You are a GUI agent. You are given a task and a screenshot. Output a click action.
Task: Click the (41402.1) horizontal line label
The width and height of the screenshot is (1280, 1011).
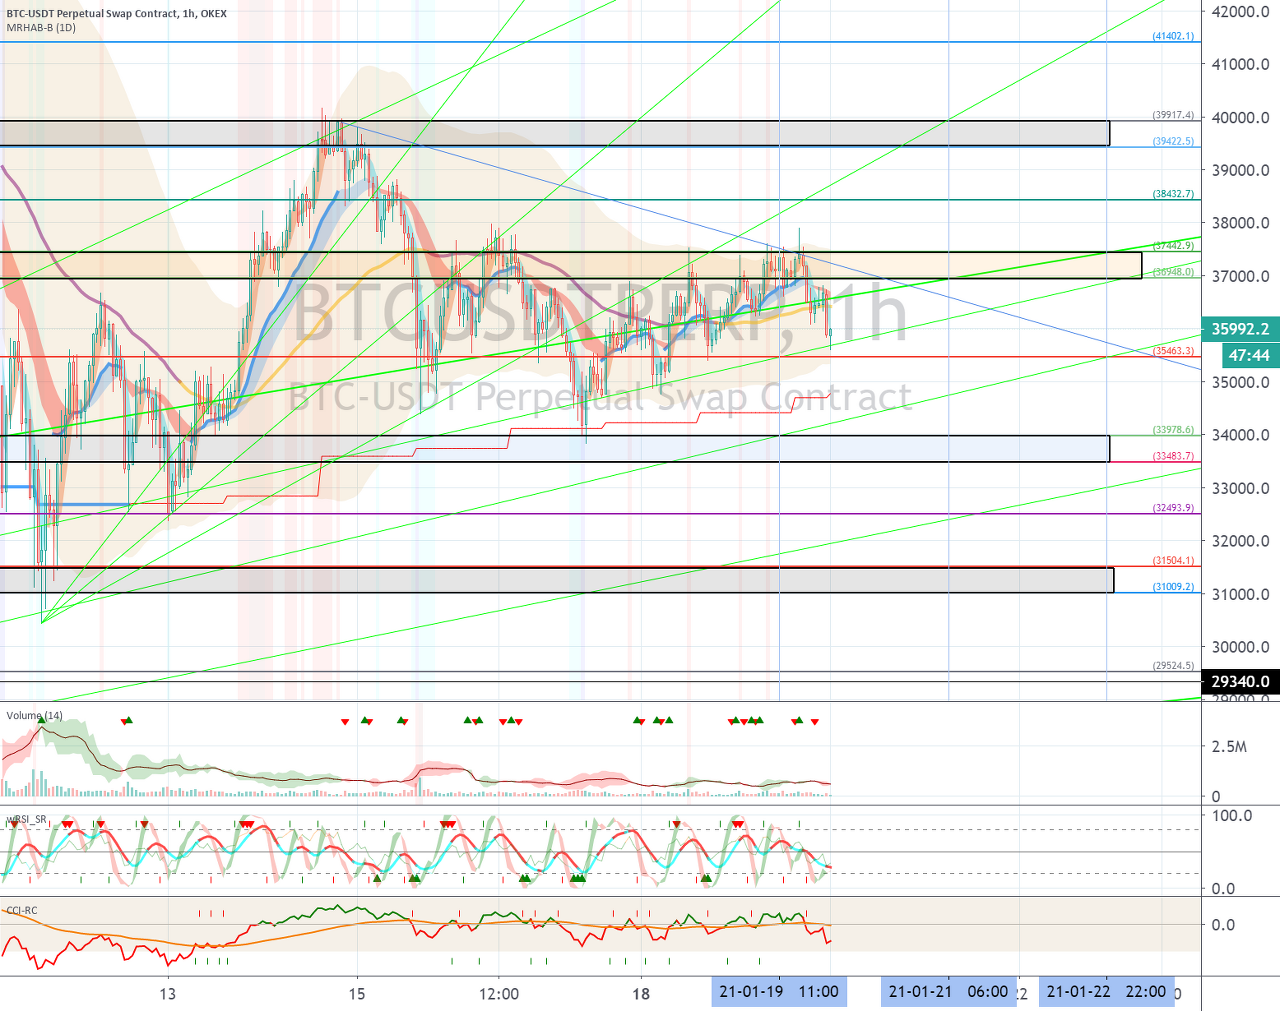click(1173, 36)
